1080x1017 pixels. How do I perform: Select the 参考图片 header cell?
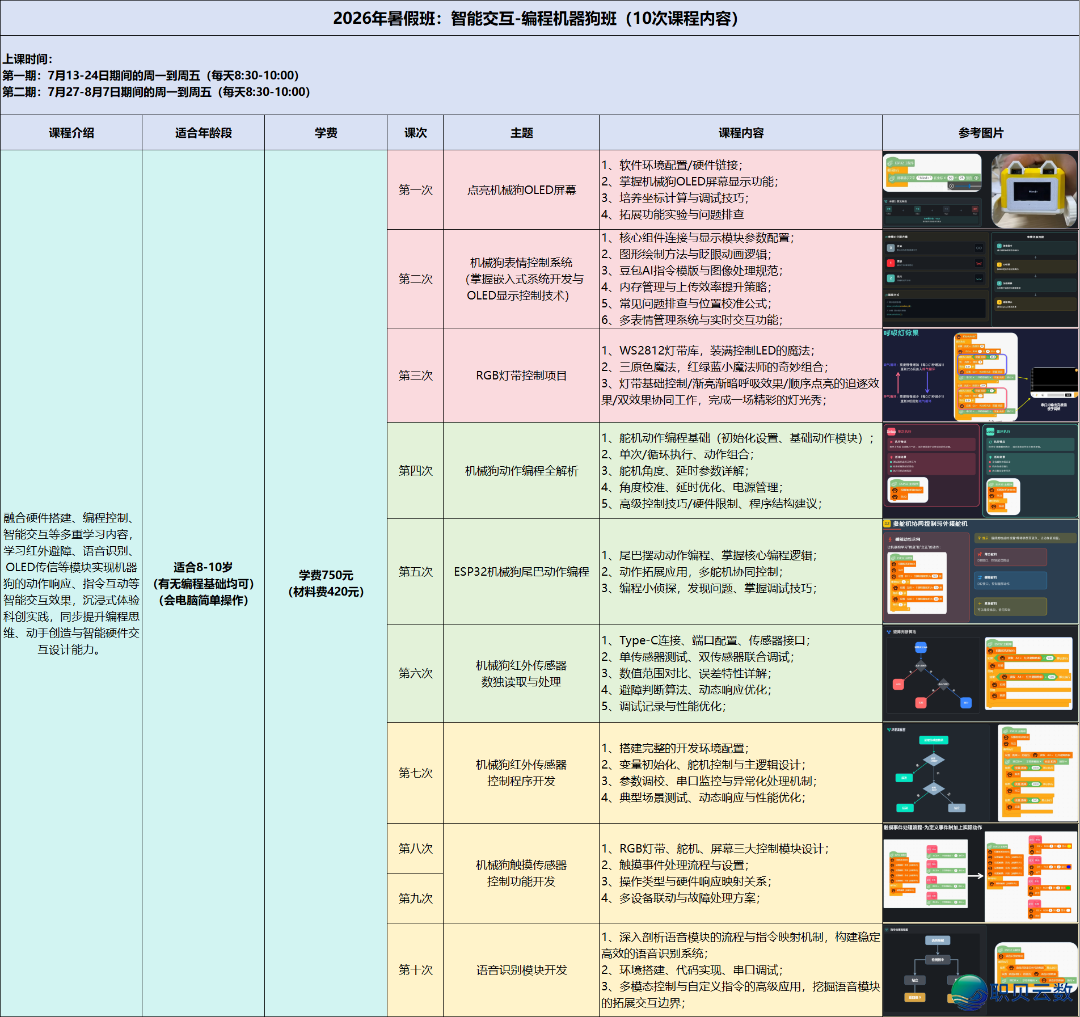point(981,133)
